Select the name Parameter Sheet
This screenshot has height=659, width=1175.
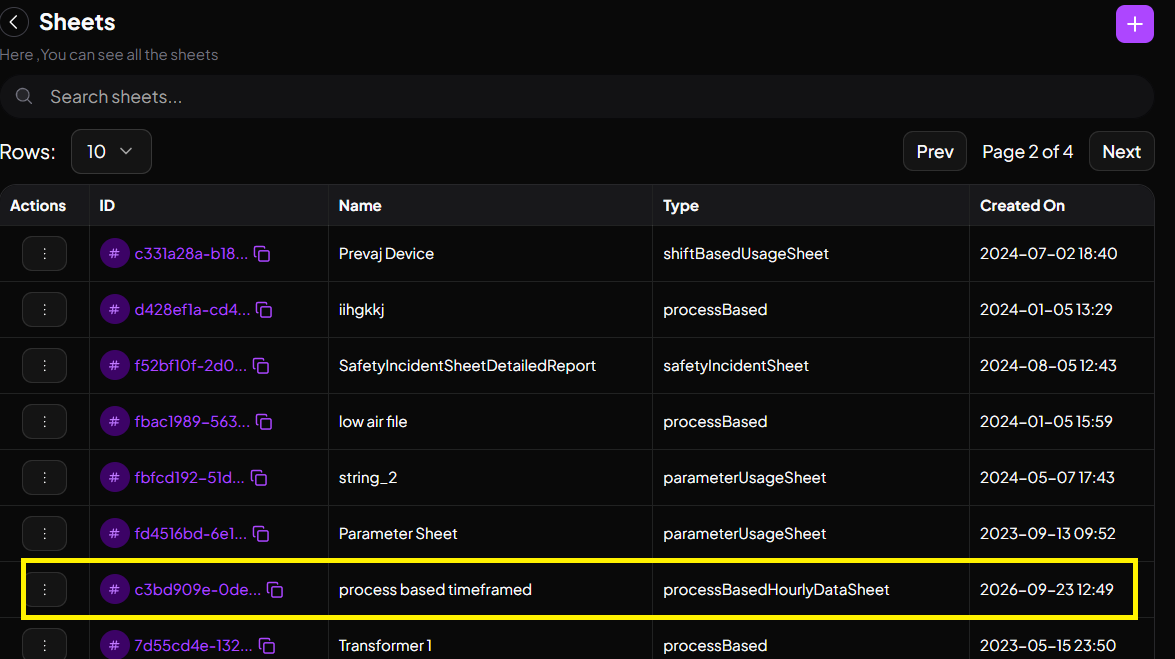[x=398, y=534]
